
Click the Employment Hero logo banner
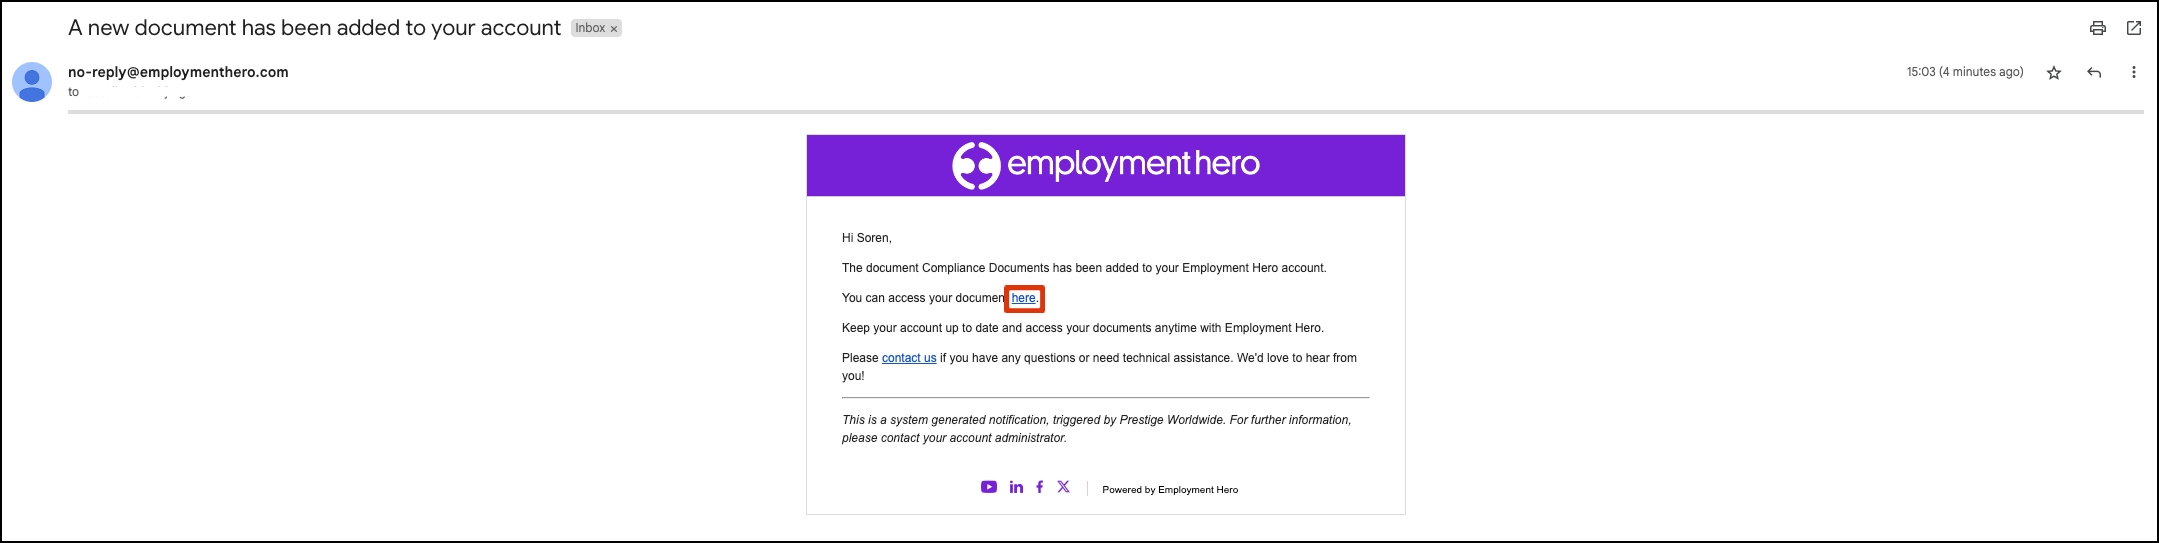tap(1105, 165)
